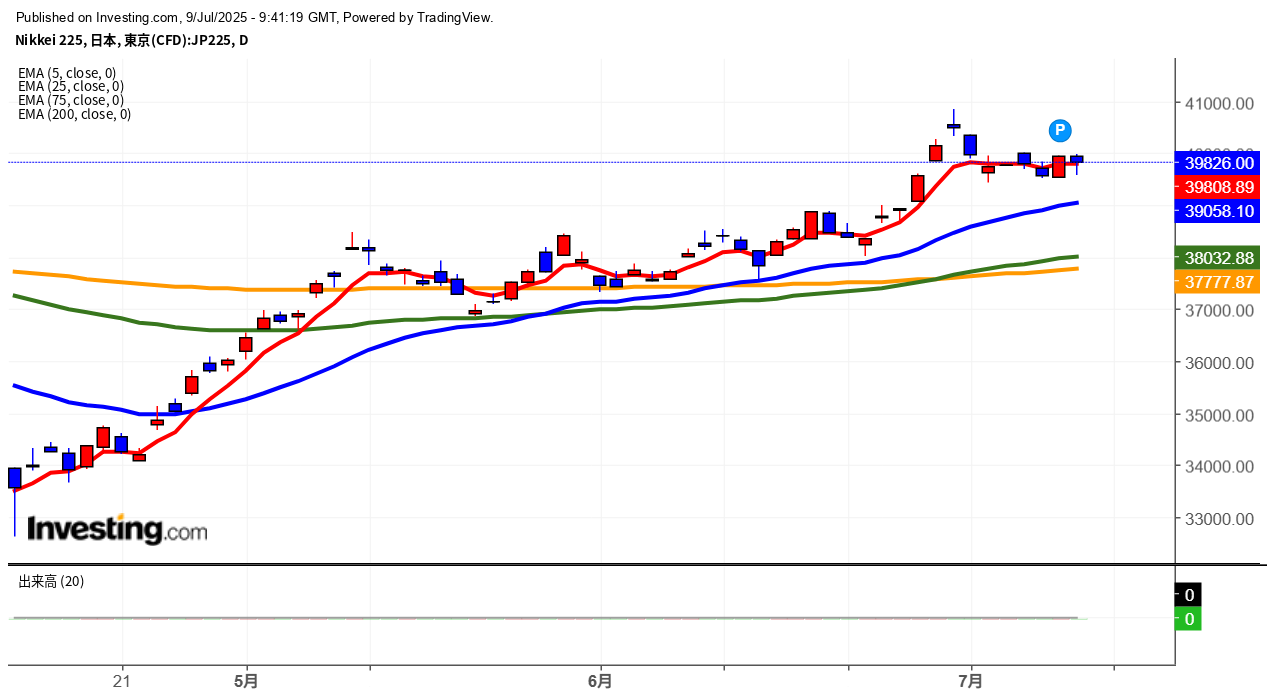Select the EMA (200, close, 0) legend
The image size is (1267, 698).
74,114
